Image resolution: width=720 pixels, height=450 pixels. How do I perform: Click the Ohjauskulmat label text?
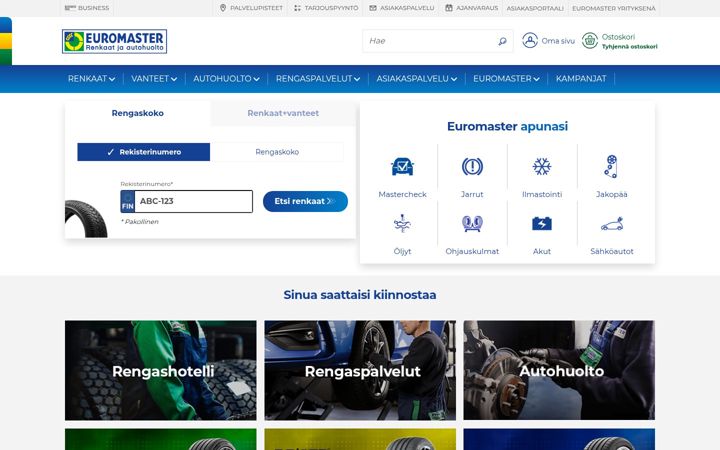coord(472,251)
